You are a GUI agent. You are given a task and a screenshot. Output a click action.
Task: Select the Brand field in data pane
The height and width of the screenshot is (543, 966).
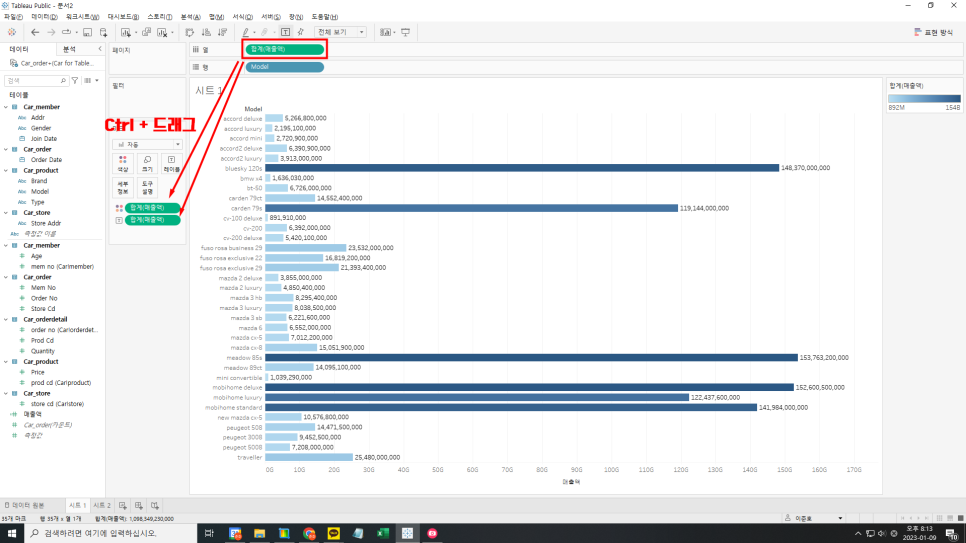coord(39,181)
